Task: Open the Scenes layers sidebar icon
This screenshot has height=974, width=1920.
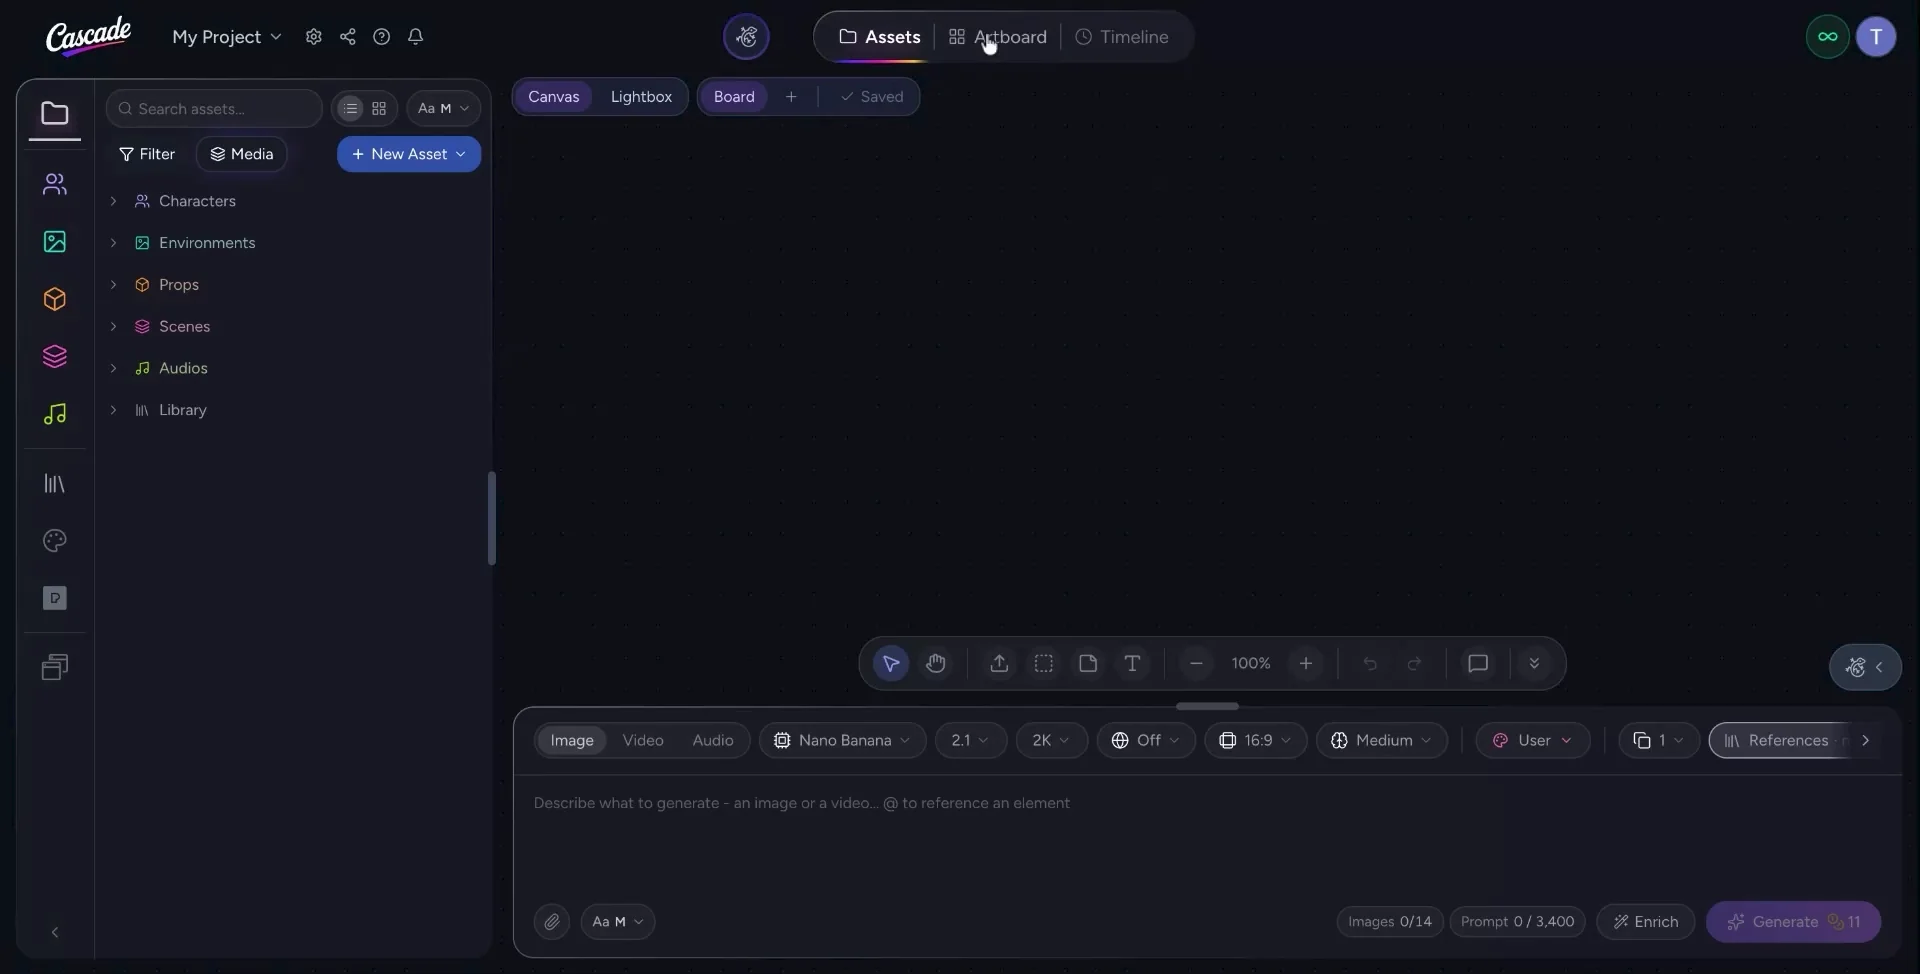Action: (55, 357)
